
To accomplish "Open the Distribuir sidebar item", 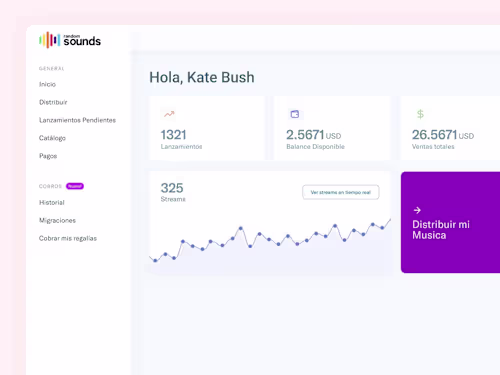I will [x=53, y=102].
